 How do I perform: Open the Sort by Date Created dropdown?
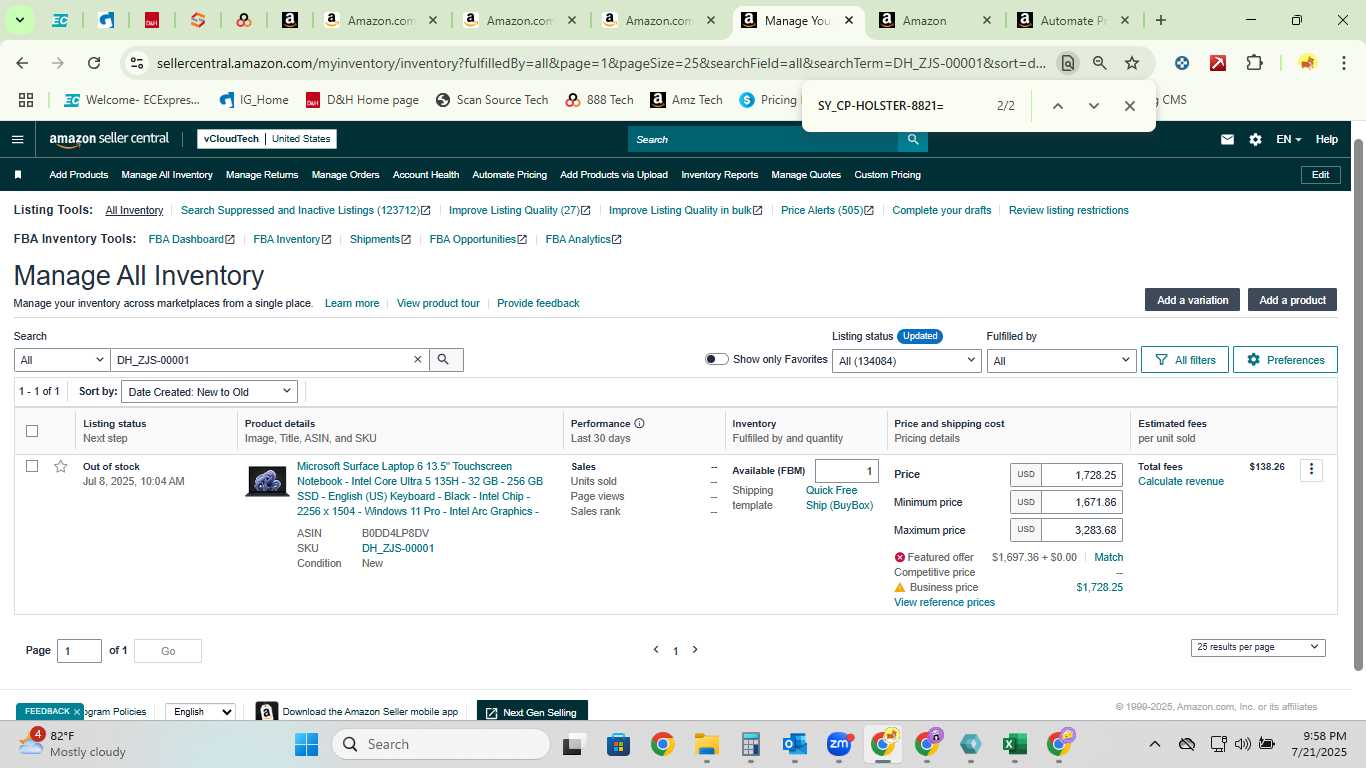(210, 392)
